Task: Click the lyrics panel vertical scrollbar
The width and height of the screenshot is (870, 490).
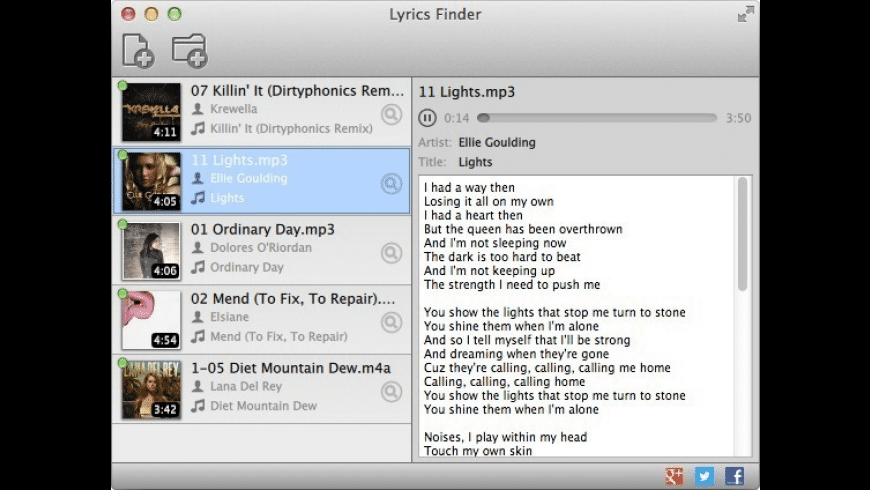Action: point(742,234)
